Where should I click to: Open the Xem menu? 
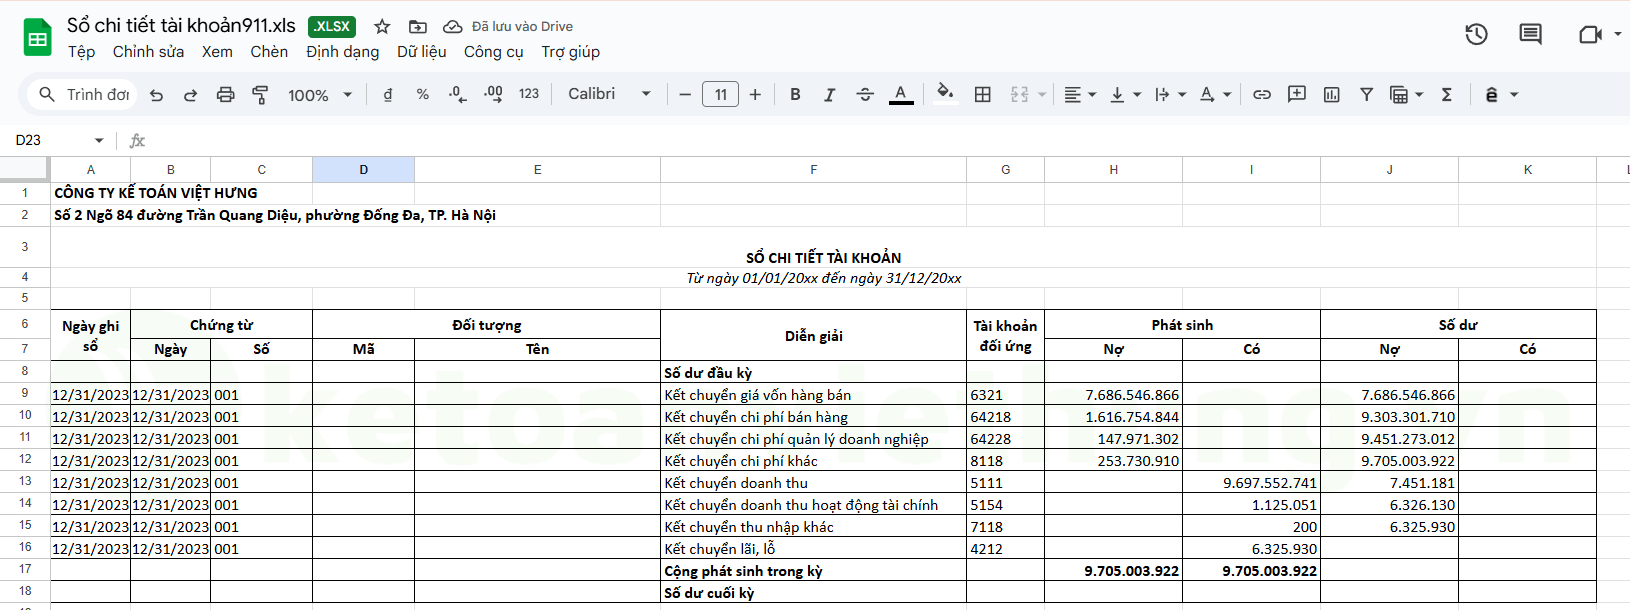(x=217, y=52)
